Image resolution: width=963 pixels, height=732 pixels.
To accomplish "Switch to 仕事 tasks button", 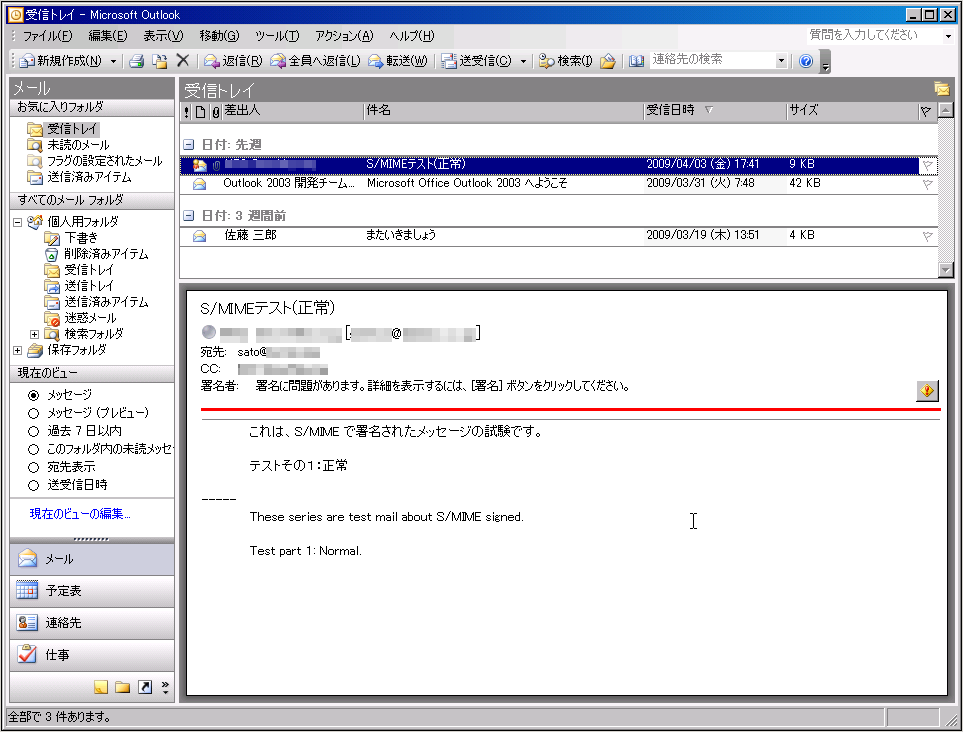I will click(x=92, y=655).
